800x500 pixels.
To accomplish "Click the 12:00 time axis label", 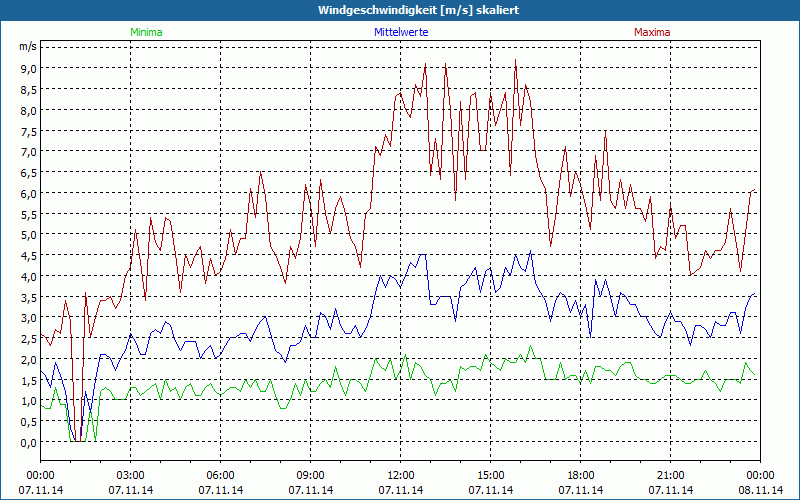I will click(x=401, y=476).
